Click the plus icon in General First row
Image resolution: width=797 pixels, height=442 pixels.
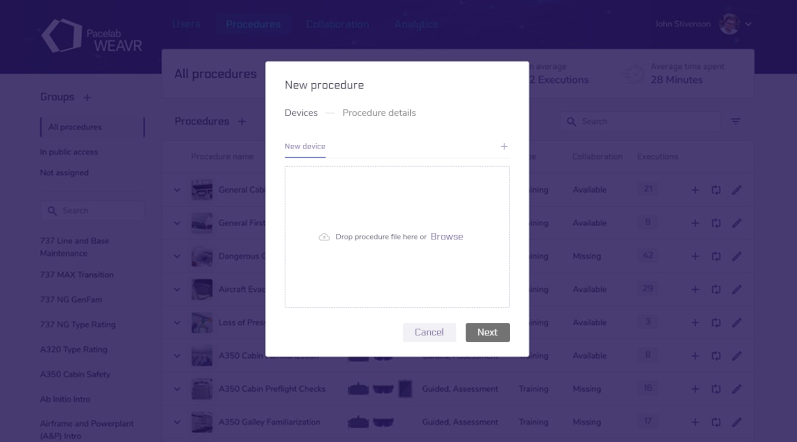pyautogui.click(x=695, y=223)
